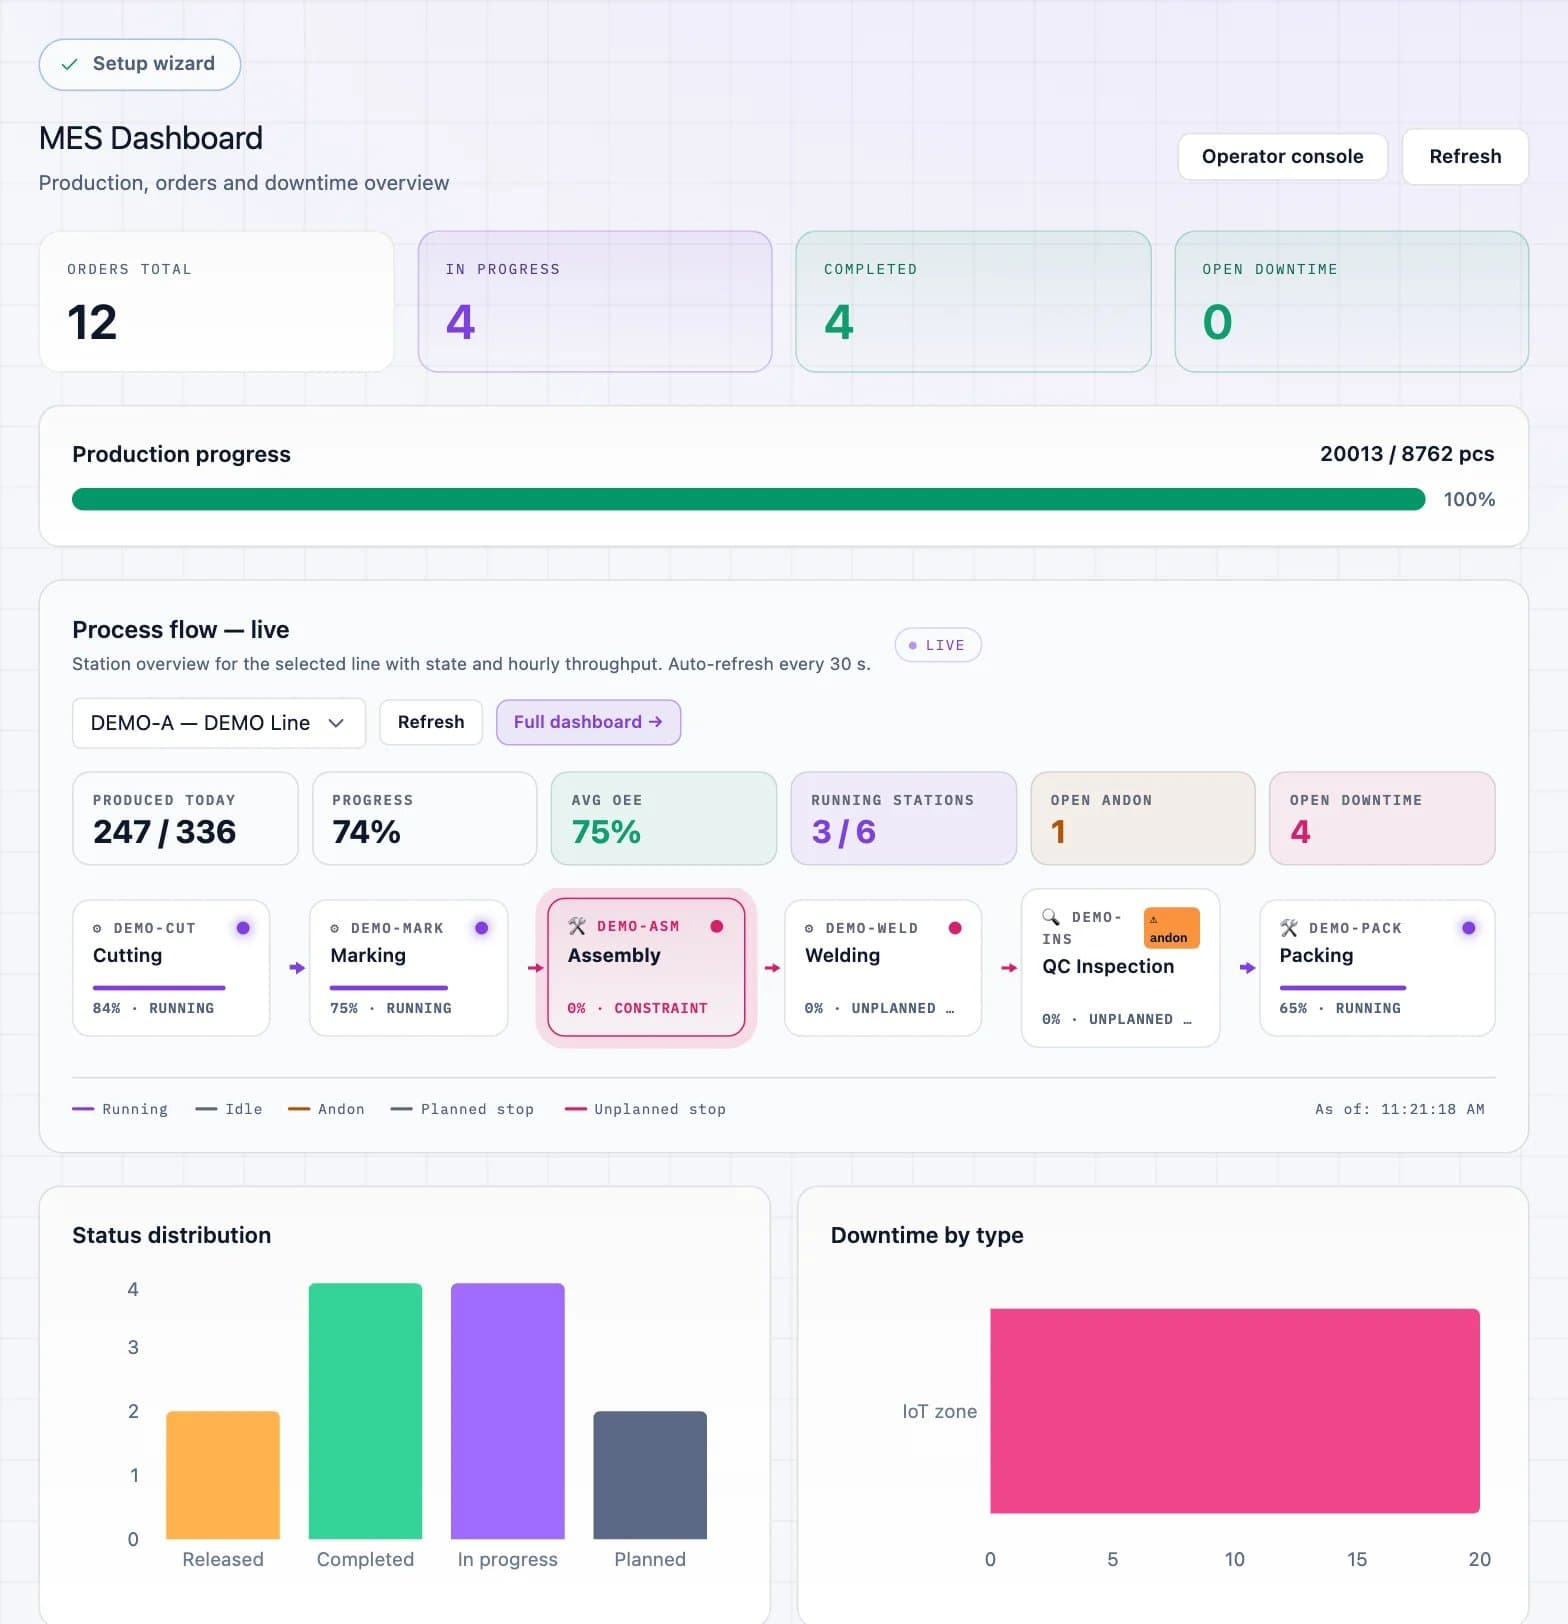Click the orange Released bar
This screenshot has height=1624, width=1568.
(x=223, y=1475)
